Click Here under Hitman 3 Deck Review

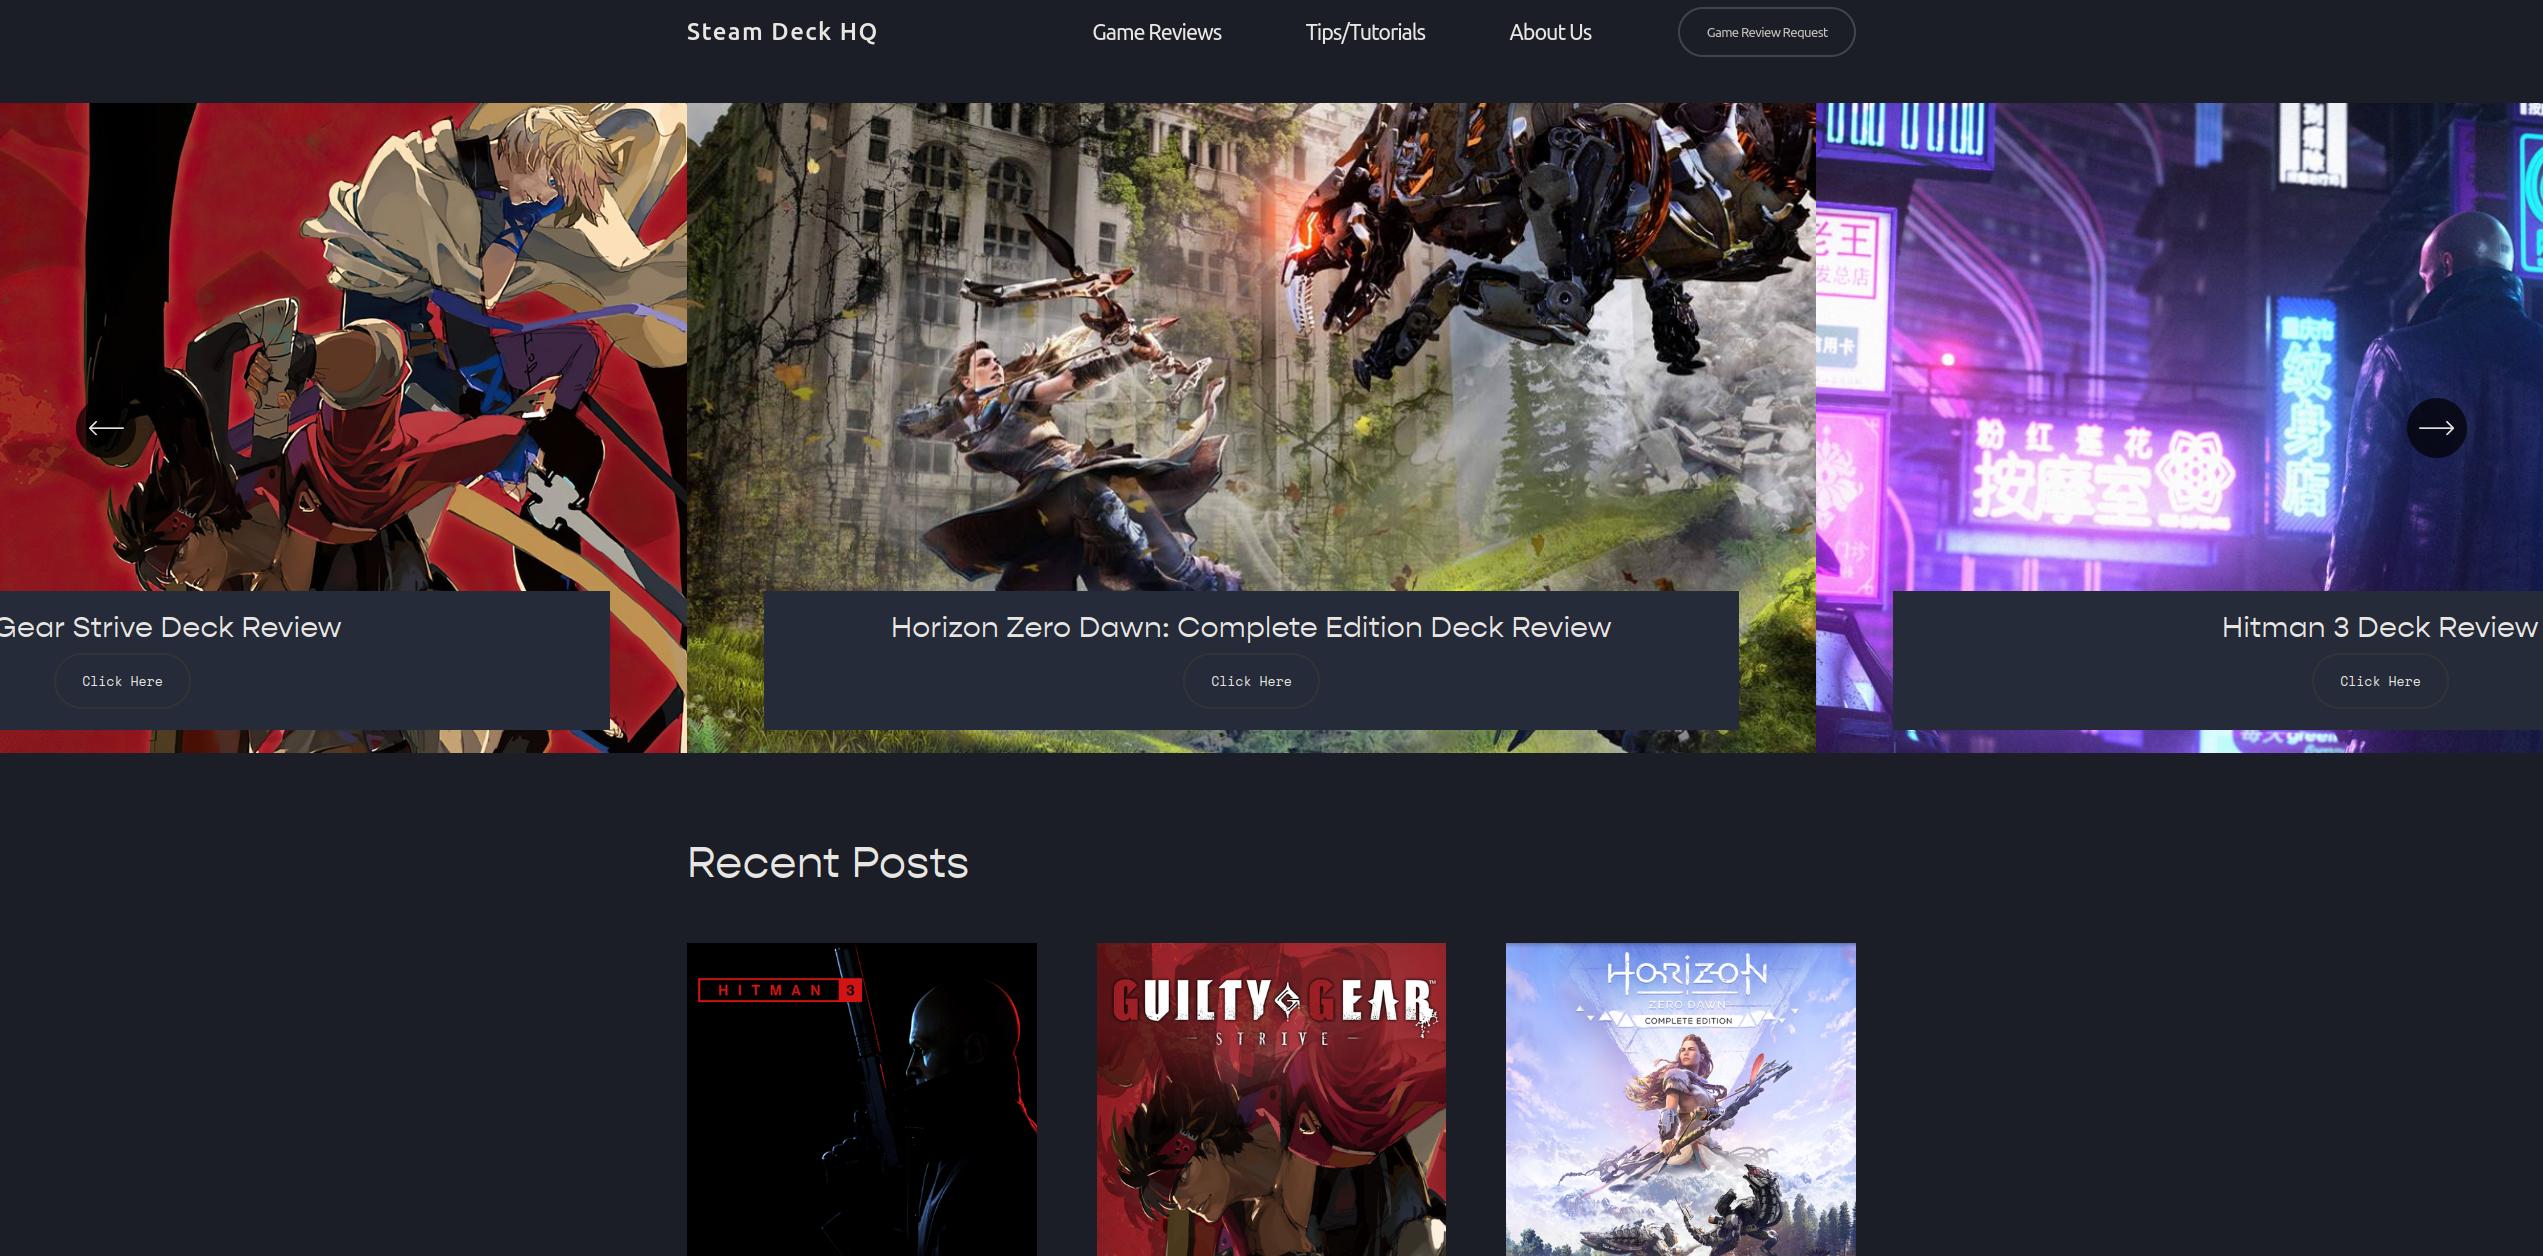[2380, 681]
